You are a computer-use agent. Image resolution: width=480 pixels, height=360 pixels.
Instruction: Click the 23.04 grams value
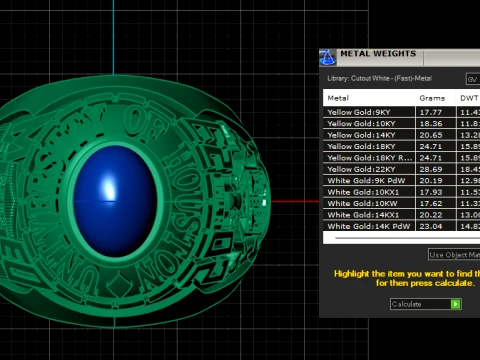coord(431,226)
